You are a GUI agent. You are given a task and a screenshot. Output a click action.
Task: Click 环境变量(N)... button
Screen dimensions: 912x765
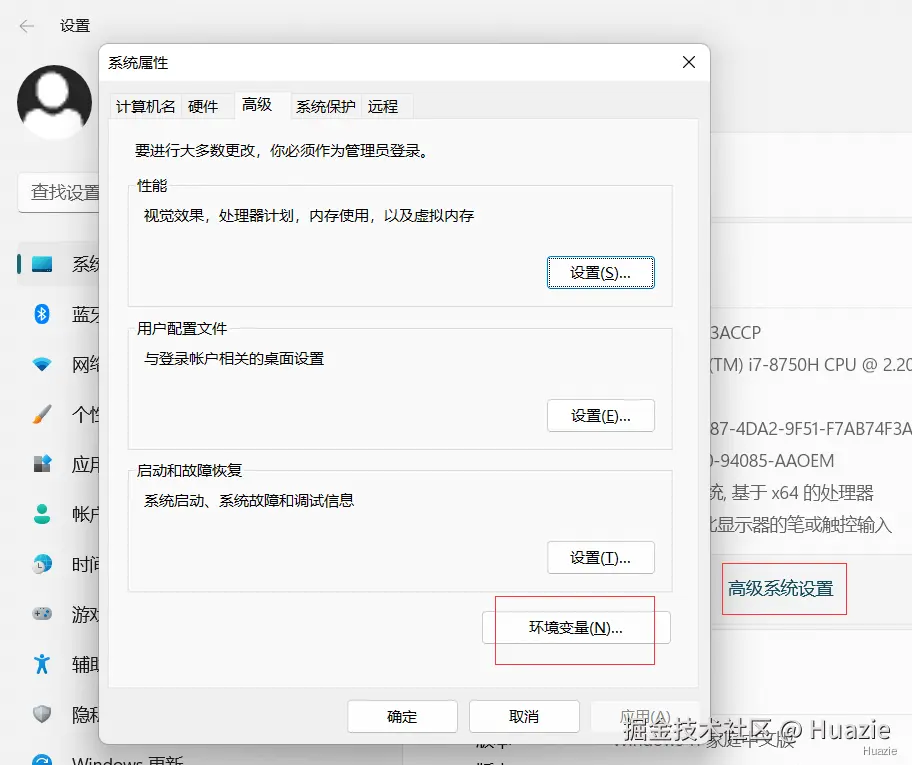pyautogui.click(x=576, y=628)
